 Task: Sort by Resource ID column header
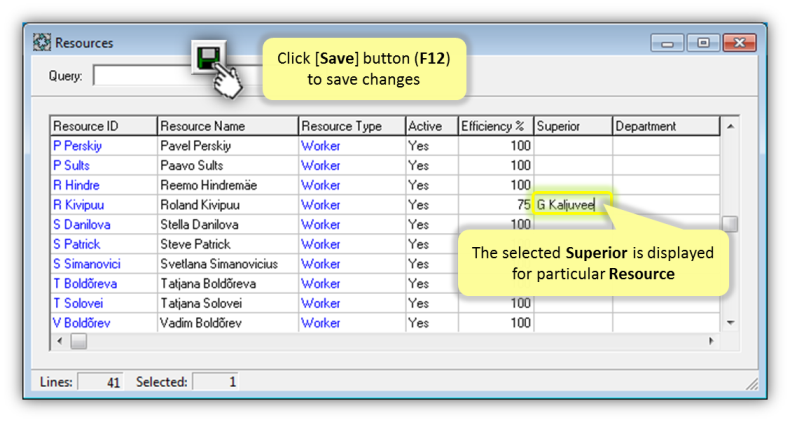coord(103,126)
